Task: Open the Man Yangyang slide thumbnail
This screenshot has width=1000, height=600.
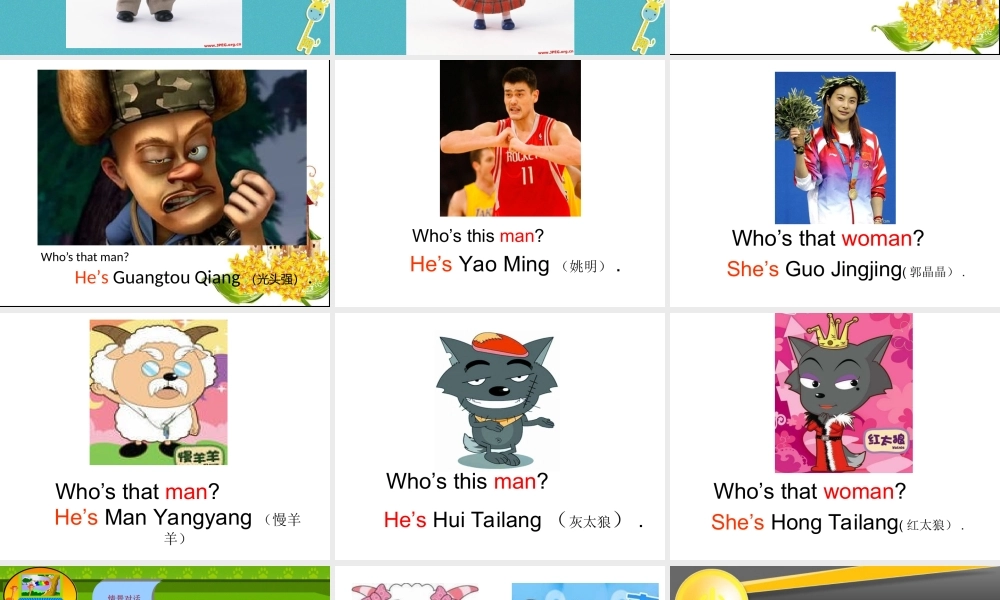Action: click(165, 436)
